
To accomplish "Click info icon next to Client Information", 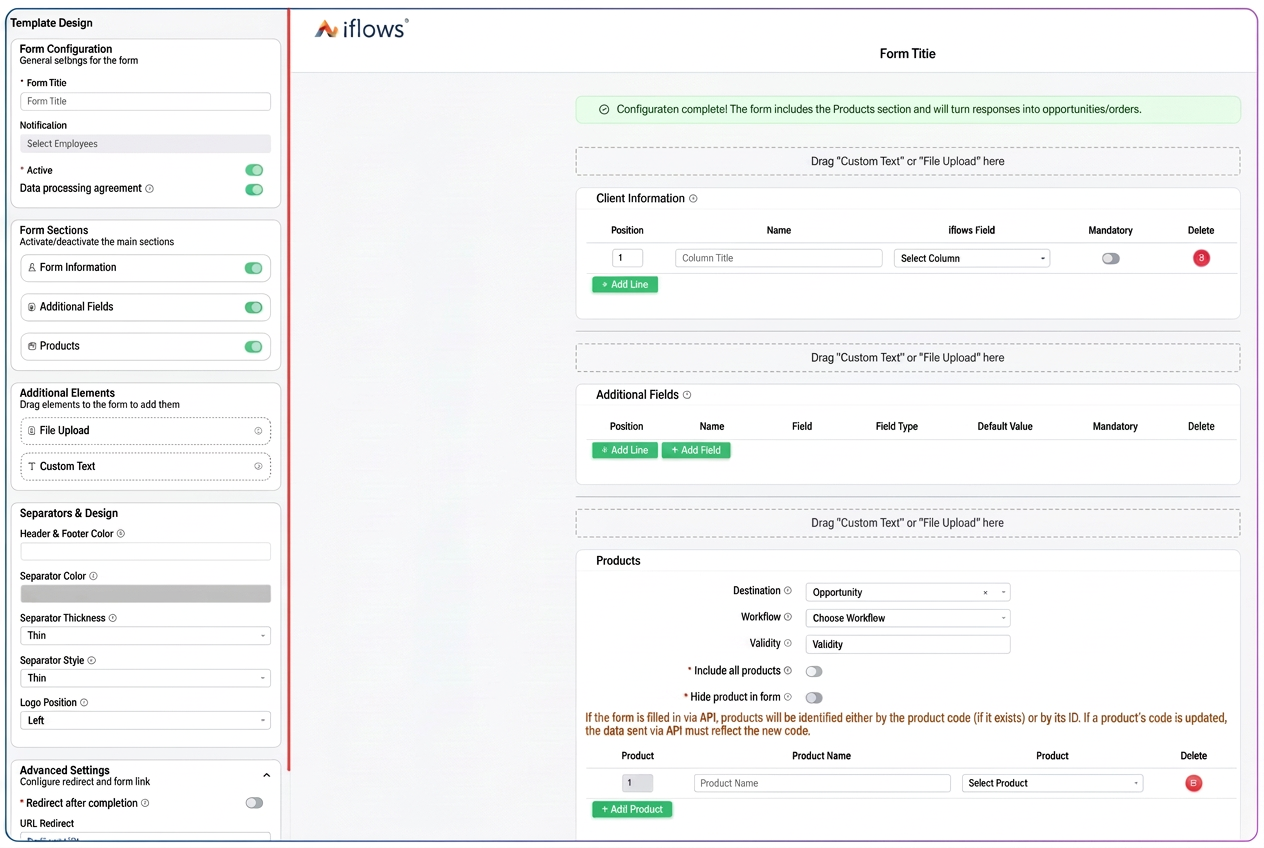I will coord(693,198).
